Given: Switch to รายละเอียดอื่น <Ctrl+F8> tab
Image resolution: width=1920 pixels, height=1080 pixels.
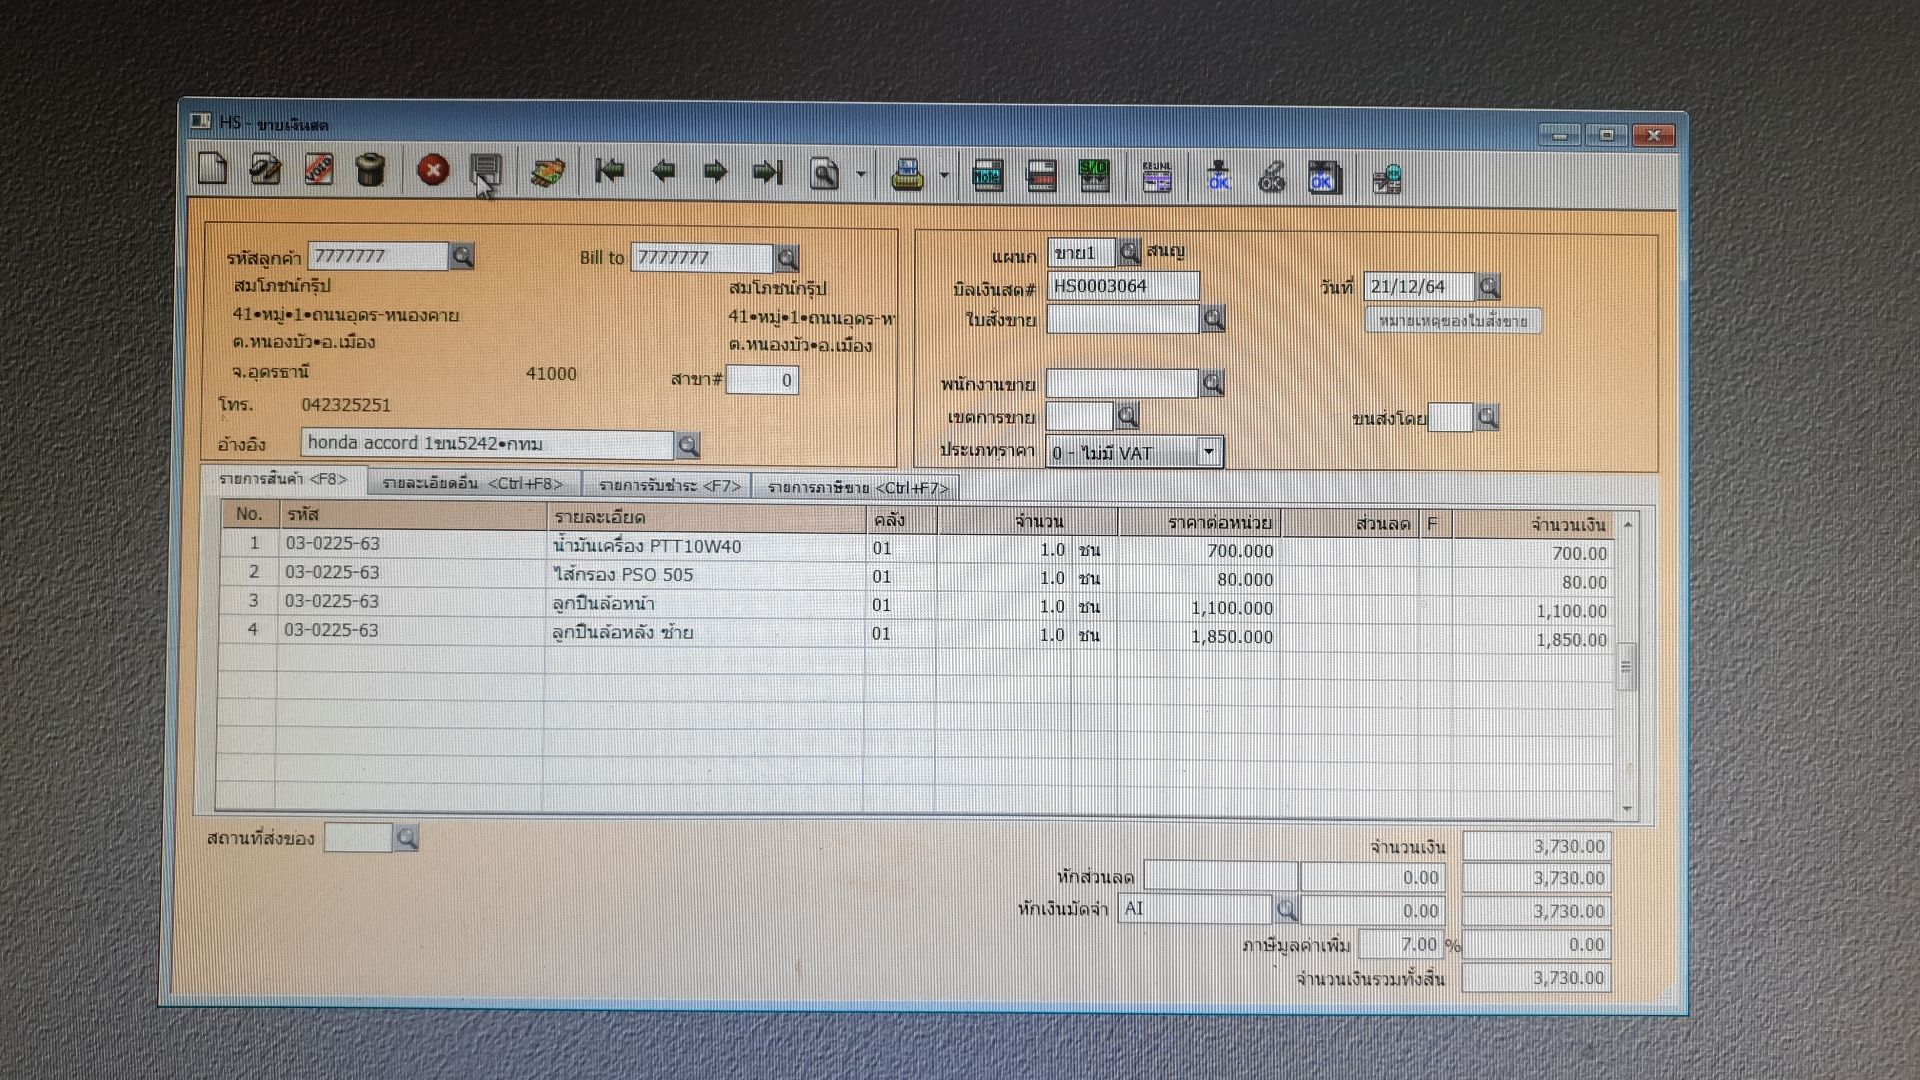Looking at the screenshot, I should tap(472, 484).
